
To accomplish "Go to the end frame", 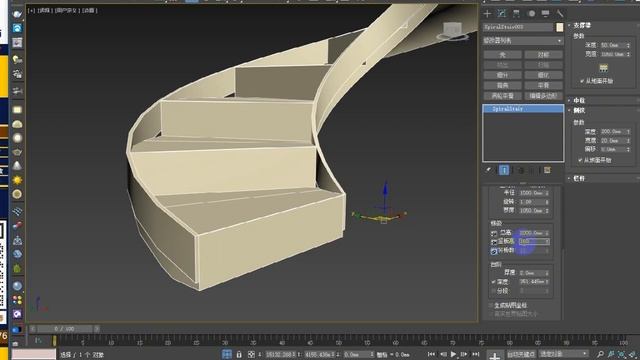I will pyautogui.click(x=476, y=354).
